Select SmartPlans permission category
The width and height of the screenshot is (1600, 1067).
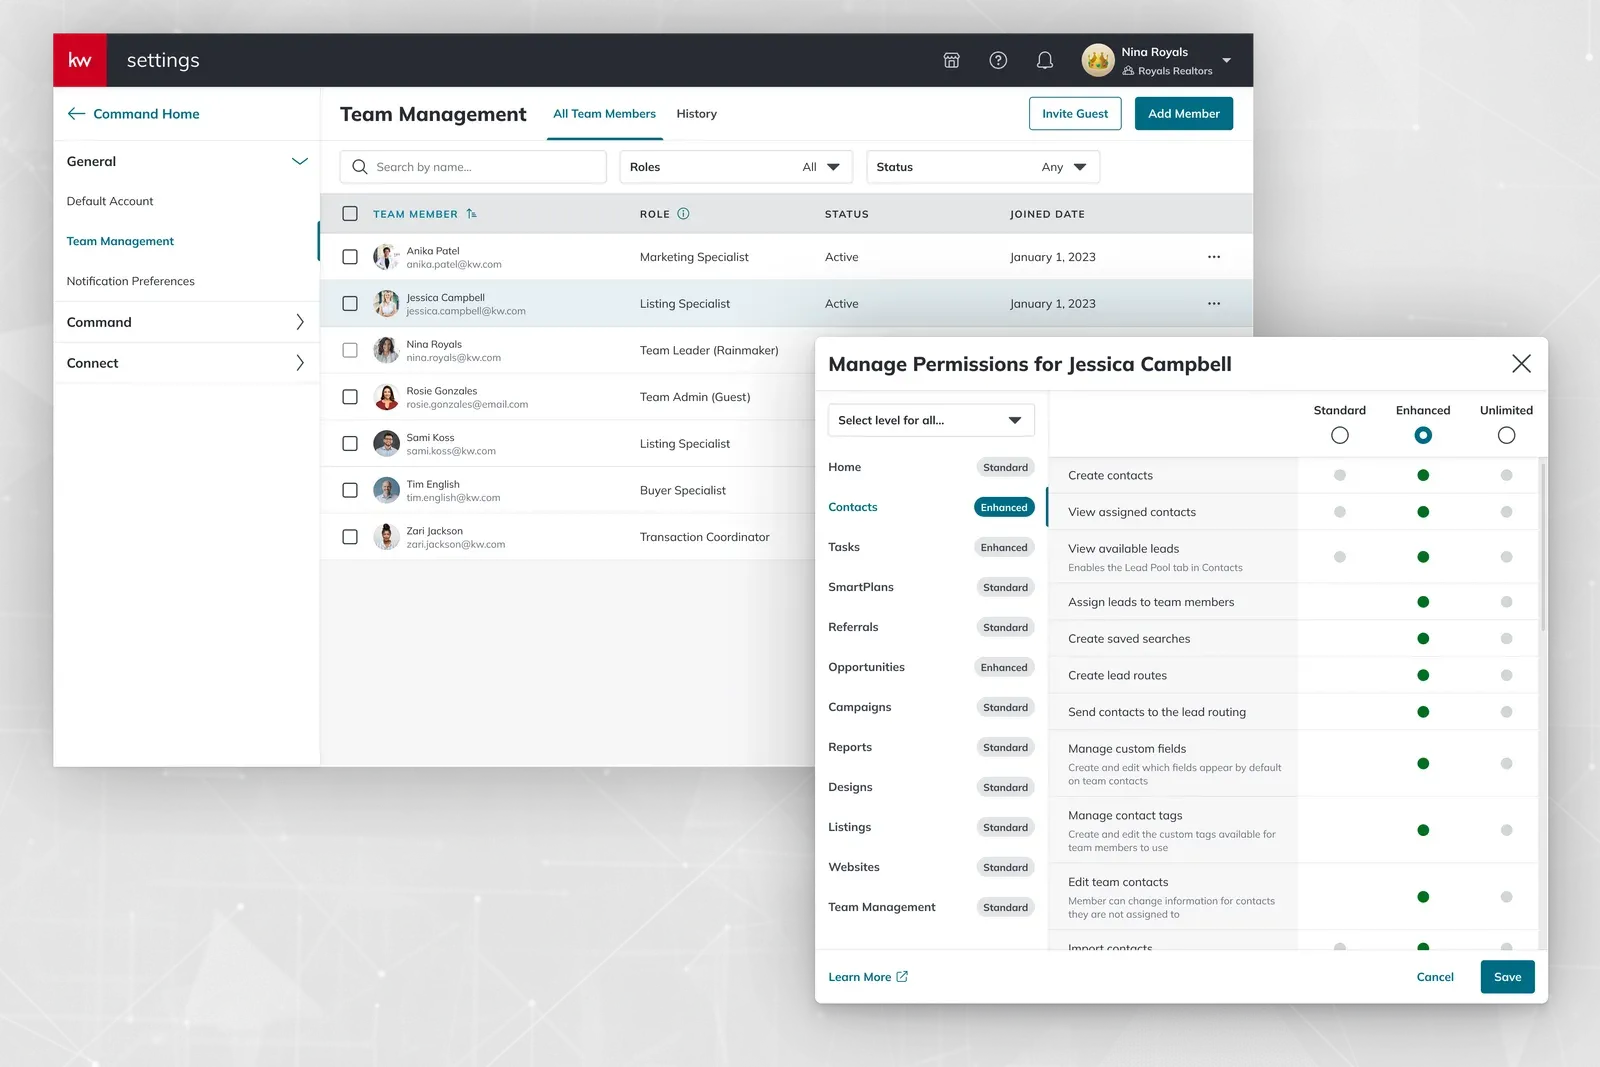[861, 587]
